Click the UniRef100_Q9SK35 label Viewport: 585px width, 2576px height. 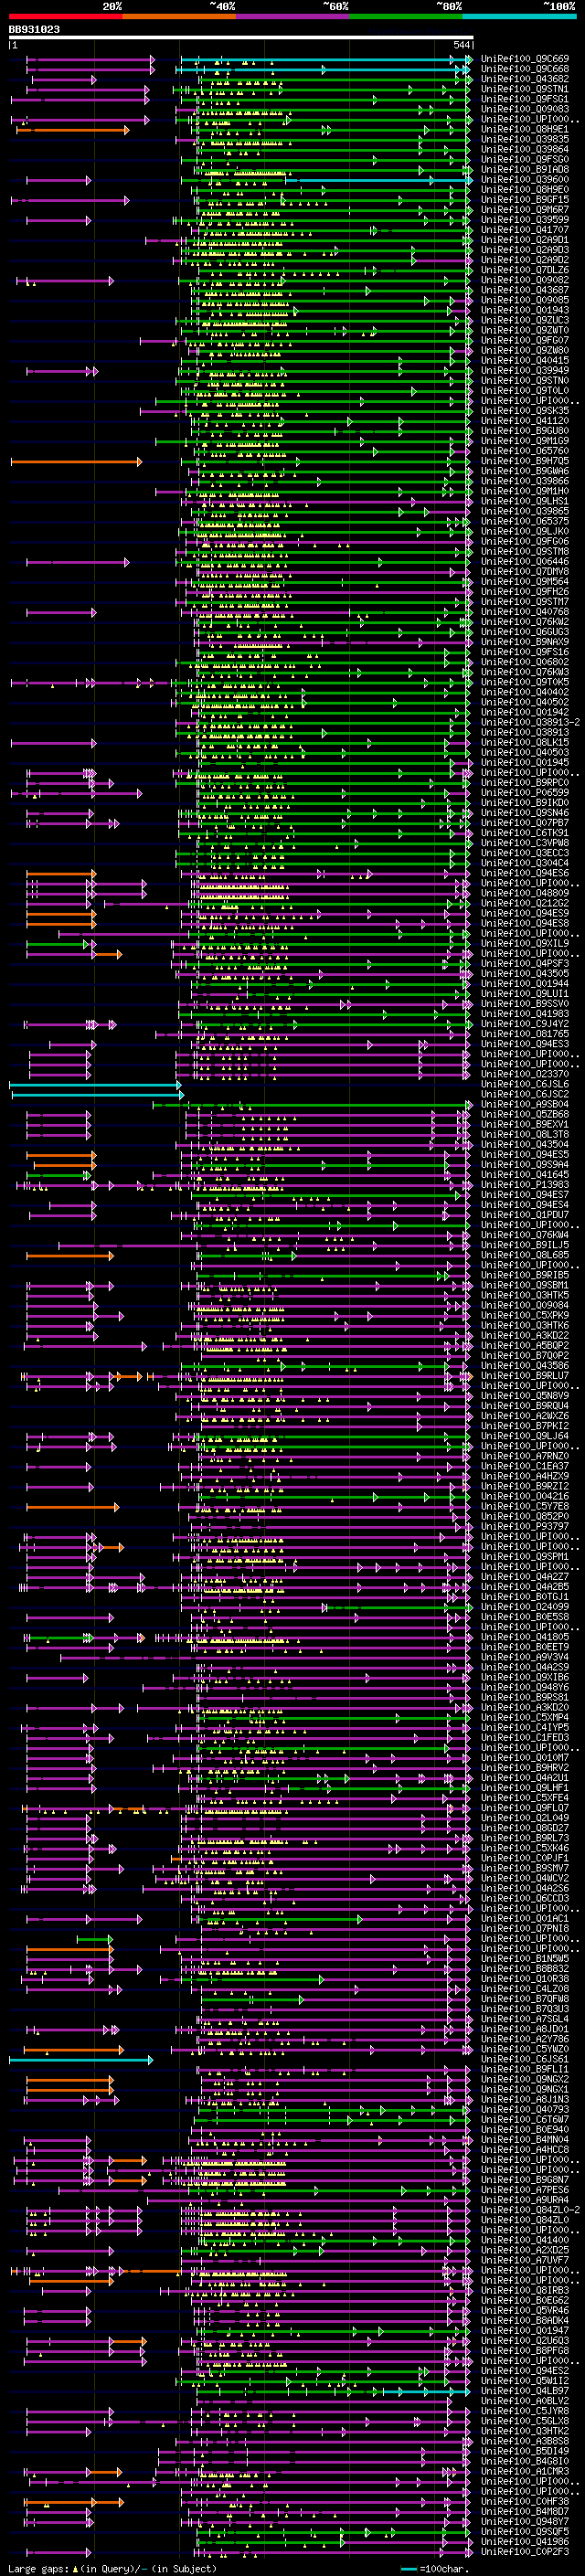coord(524,411)
